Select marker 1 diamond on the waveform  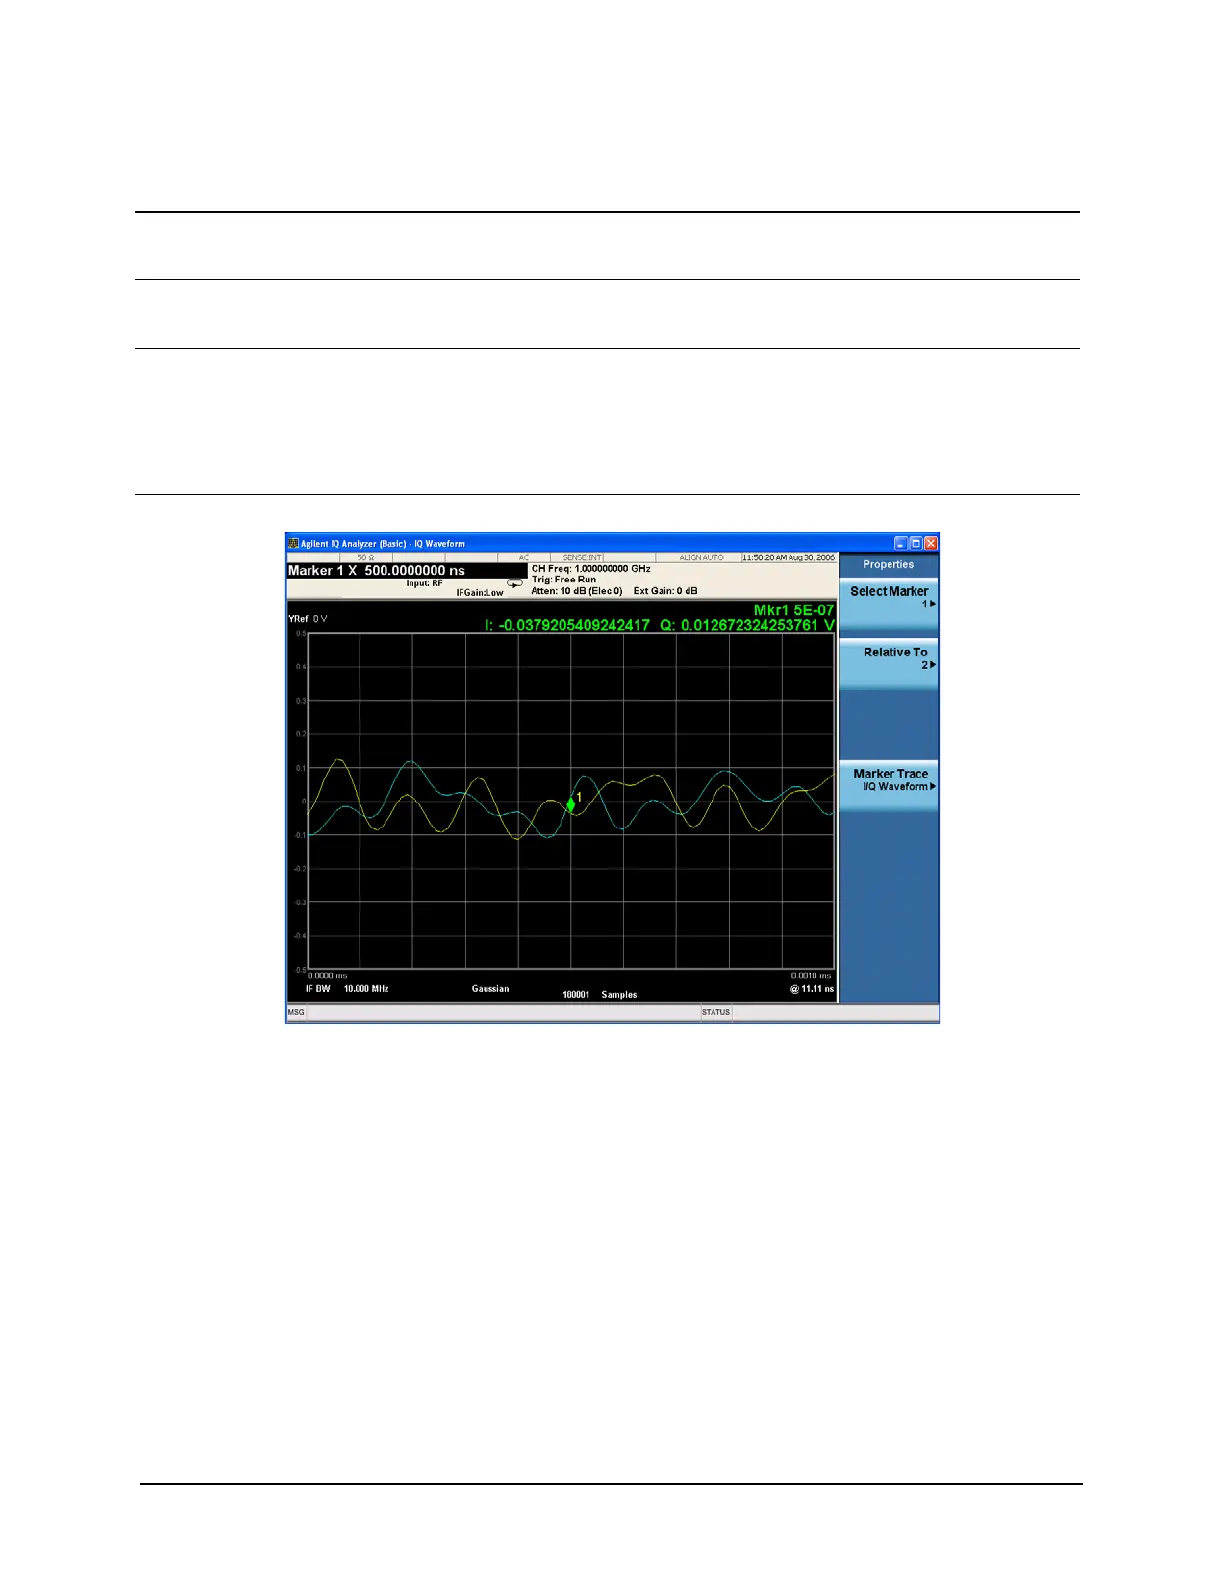click(571, 804)
